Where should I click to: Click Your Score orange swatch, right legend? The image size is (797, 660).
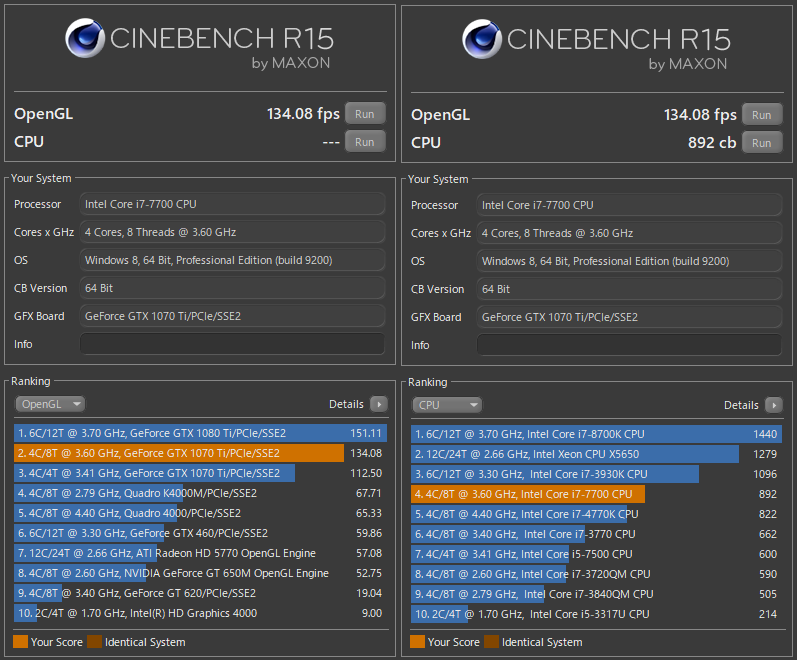(417, 642)
